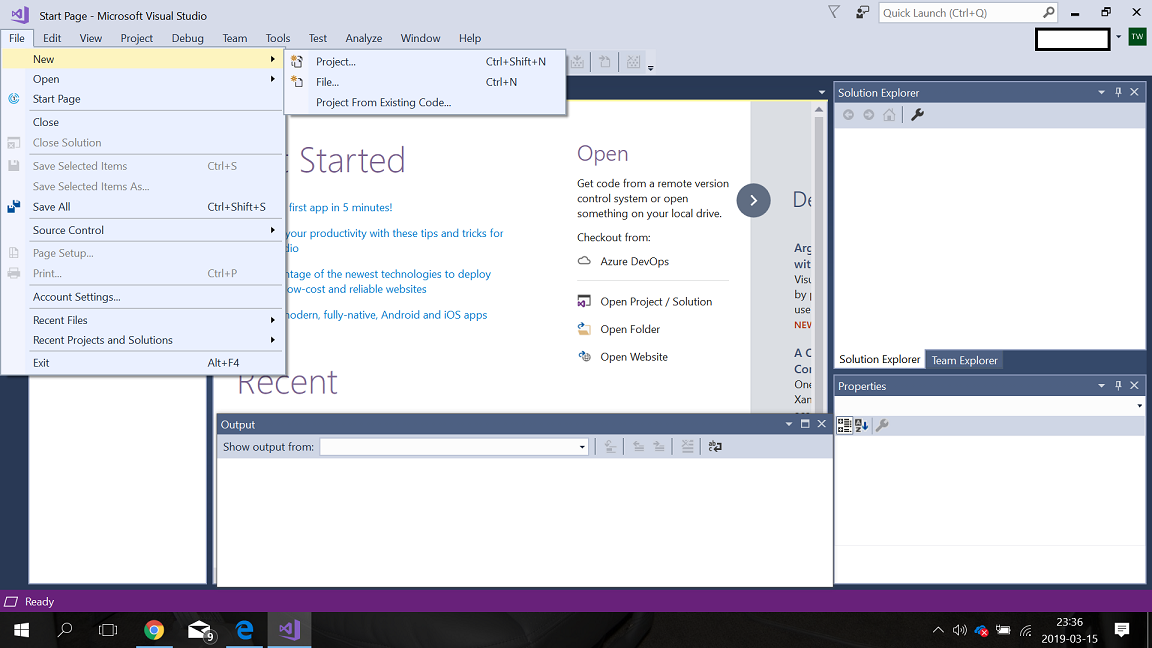
Task: Click the Azure DevOps checkout link
Action: 635,261
